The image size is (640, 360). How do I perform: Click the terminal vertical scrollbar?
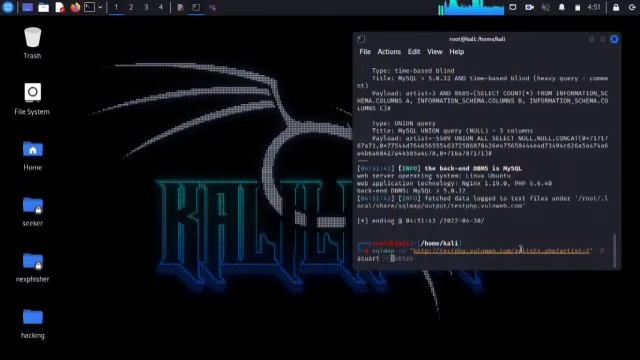coord(615,251)
